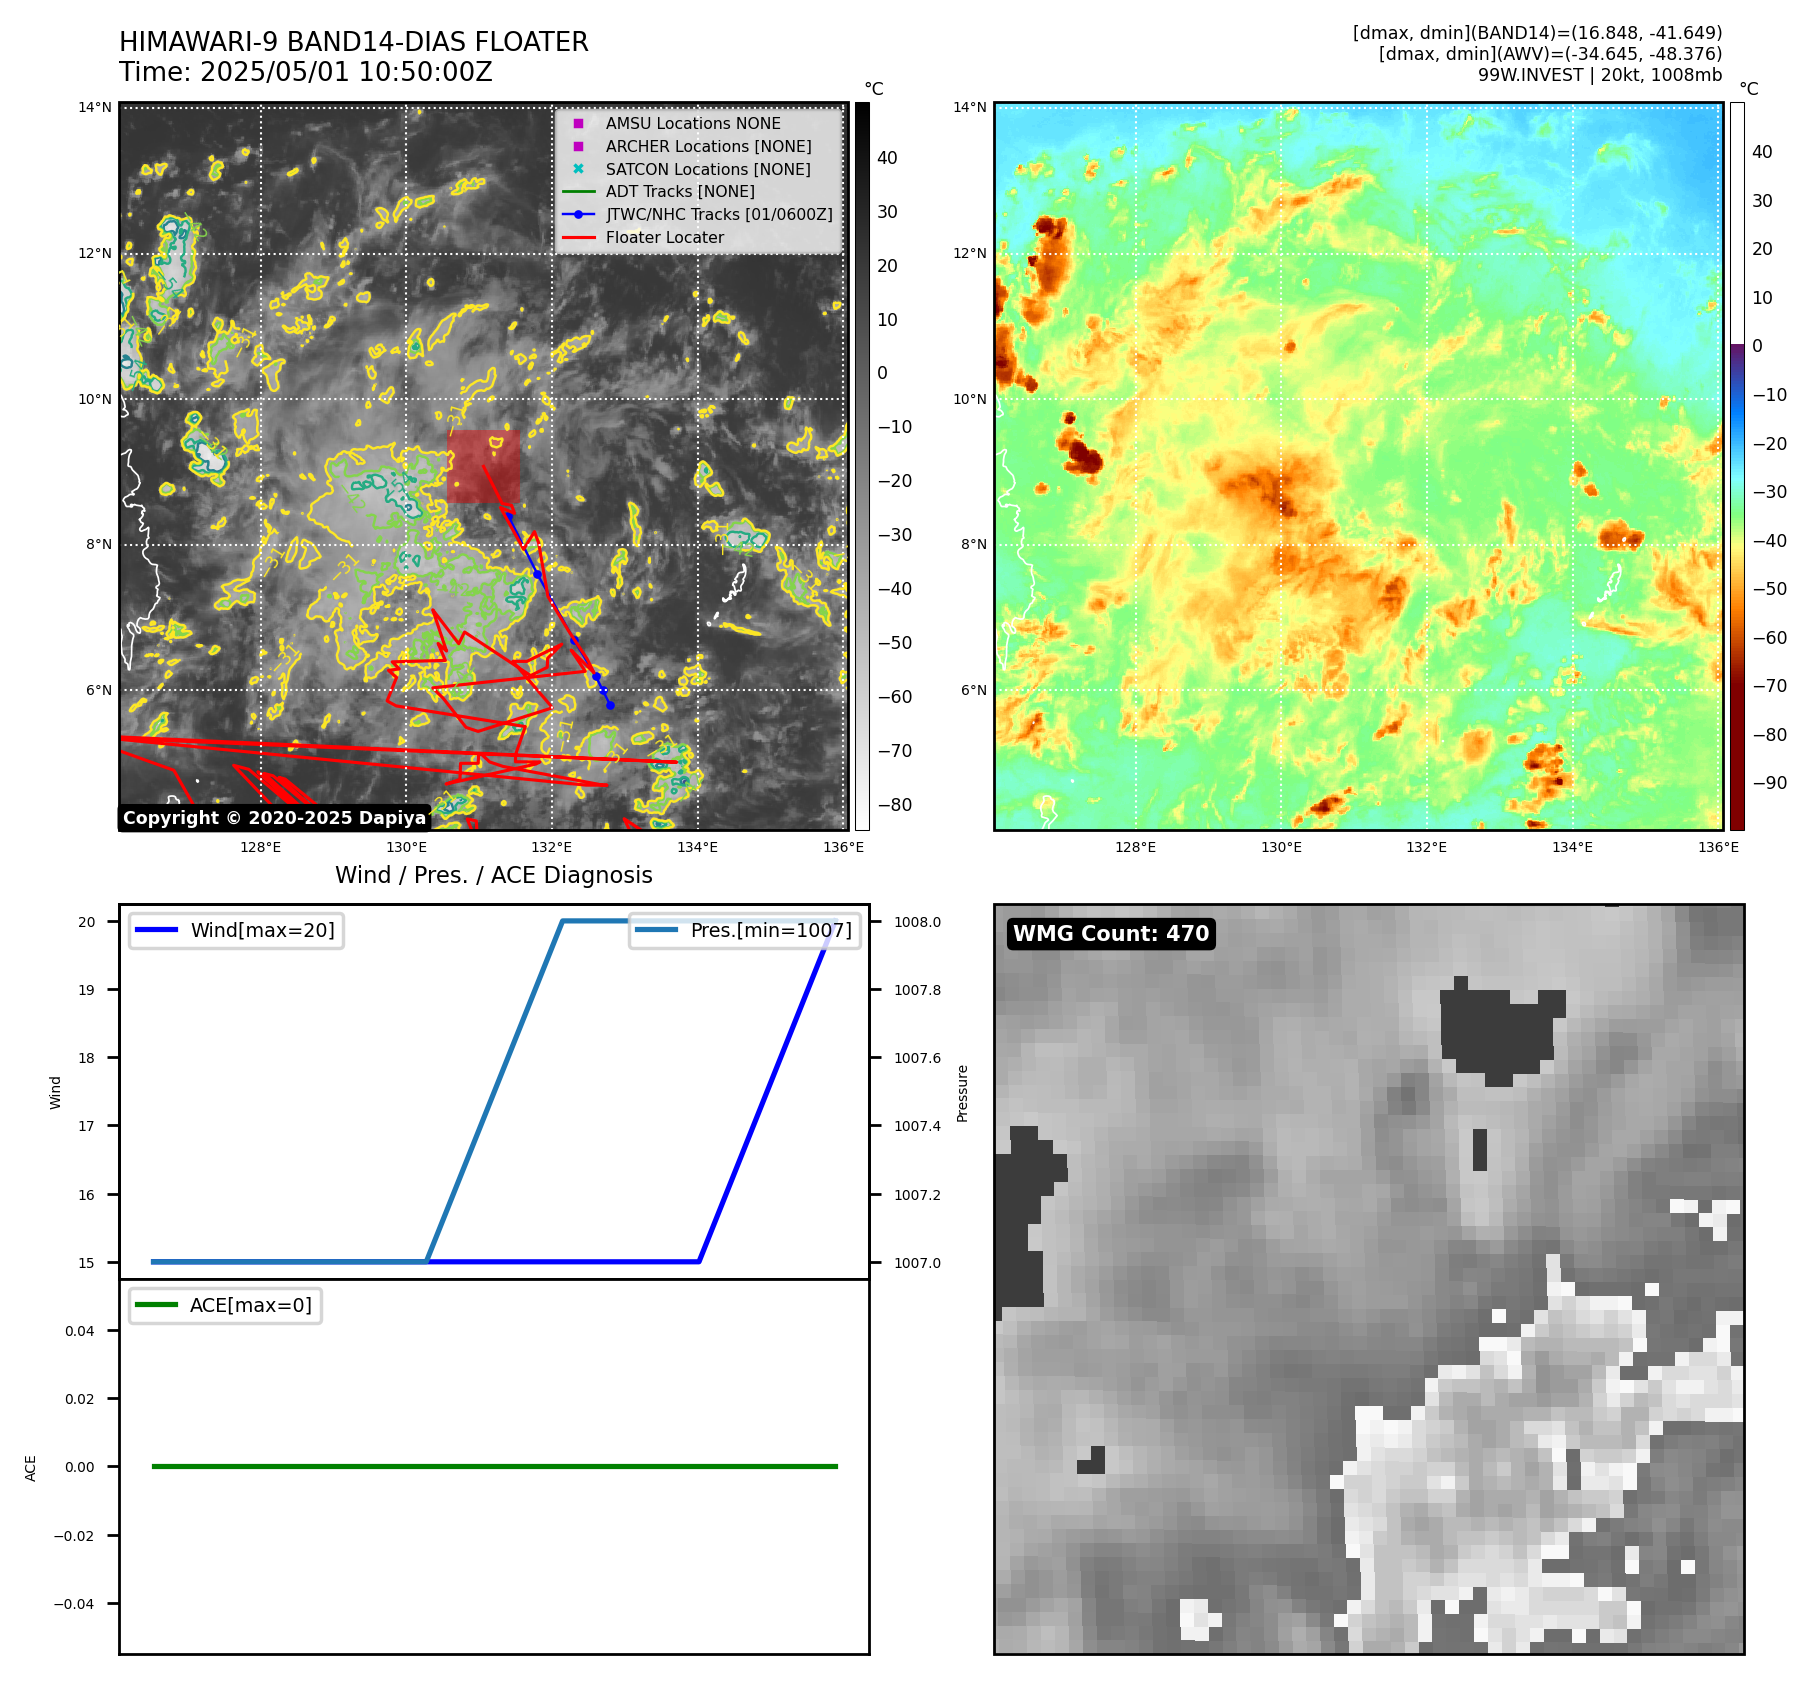1813x1691 pixels.
Task: Click the rainbow AWV temperature colorbar
Action: pyautogui.click(x=1738, y=466)
